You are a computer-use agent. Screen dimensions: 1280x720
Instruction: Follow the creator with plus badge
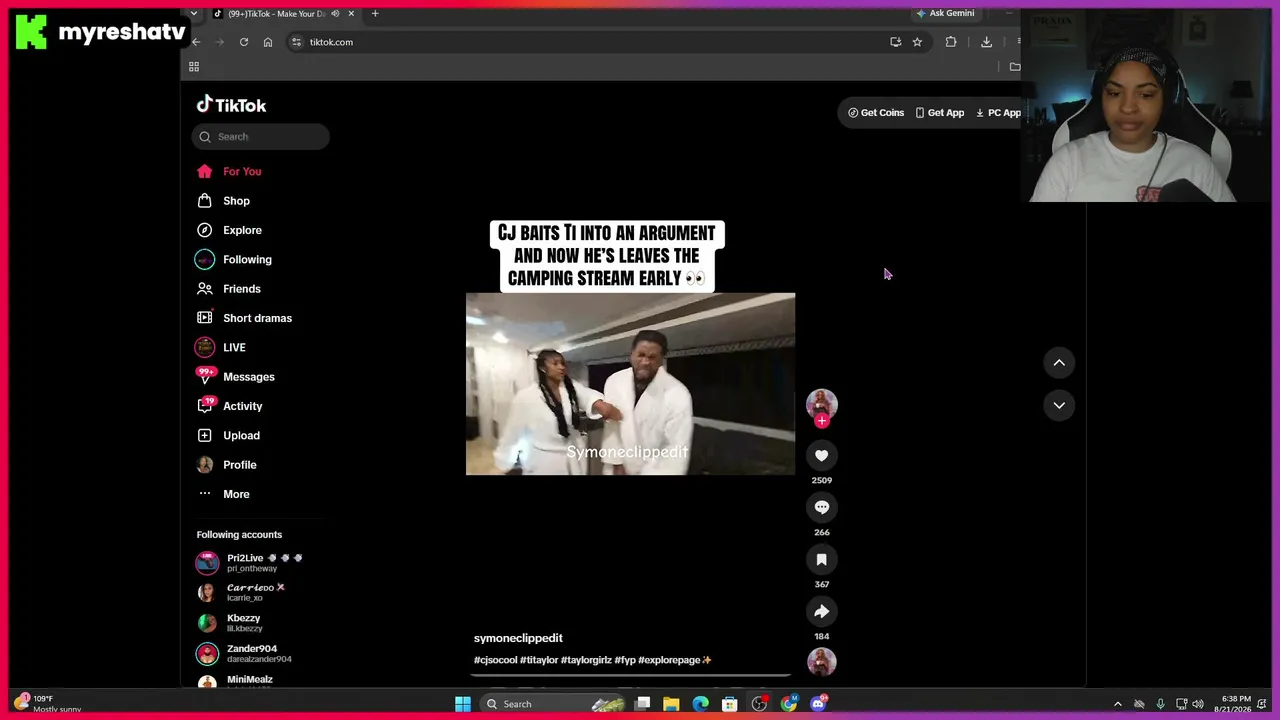point(821,421)
